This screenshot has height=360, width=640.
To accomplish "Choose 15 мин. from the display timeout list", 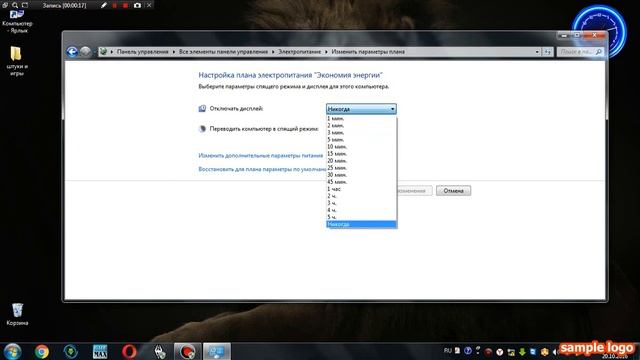I will click(x=361, y=153).
